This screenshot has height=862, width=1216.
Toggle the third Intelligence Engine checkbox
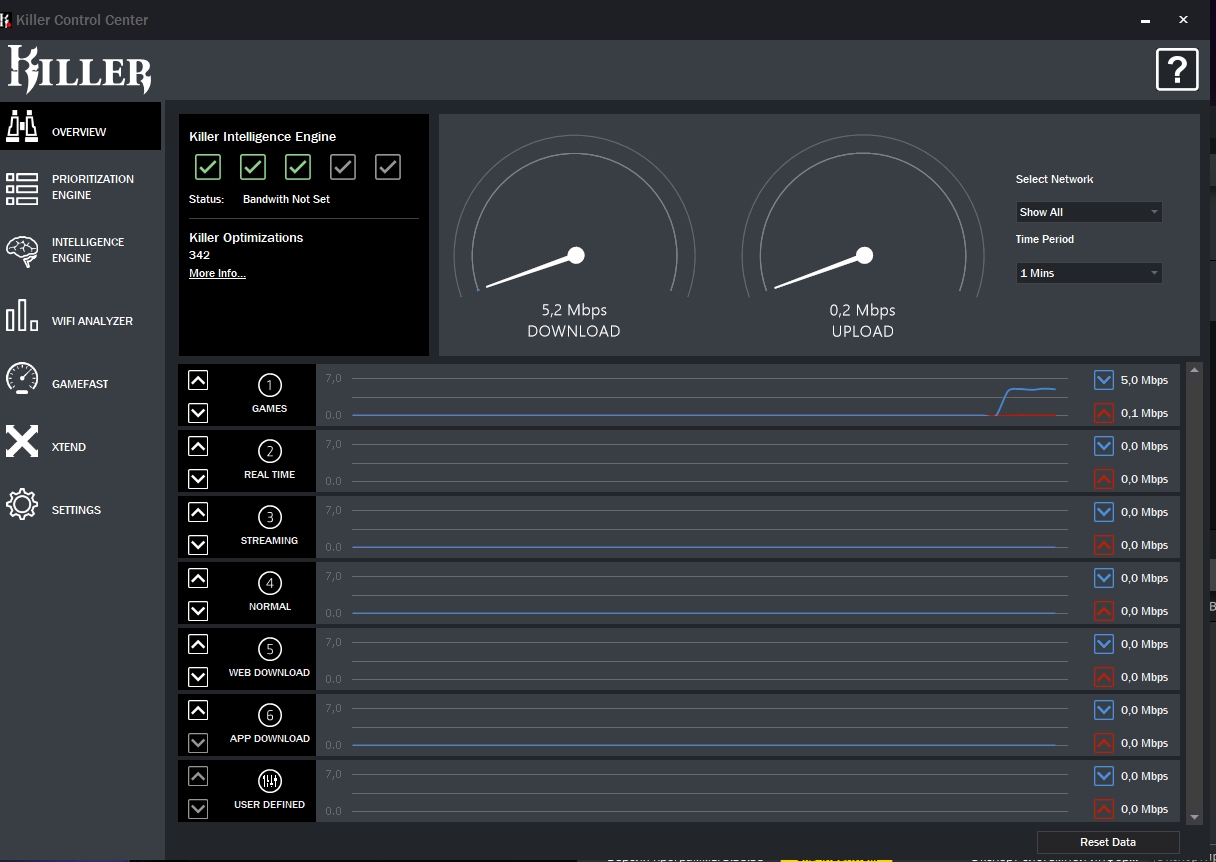298,167
